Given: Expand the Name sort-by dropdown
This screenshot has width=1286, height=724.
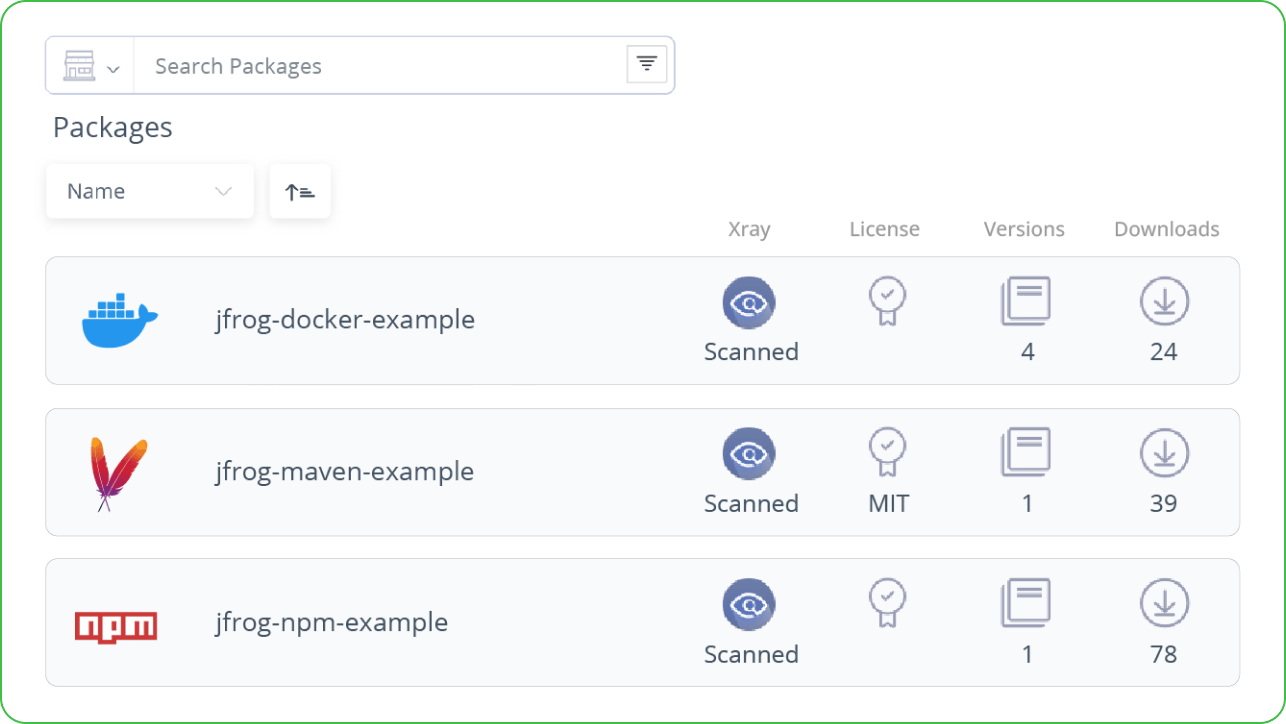Looking at the screenshot, I should click(x=150, y=191).
